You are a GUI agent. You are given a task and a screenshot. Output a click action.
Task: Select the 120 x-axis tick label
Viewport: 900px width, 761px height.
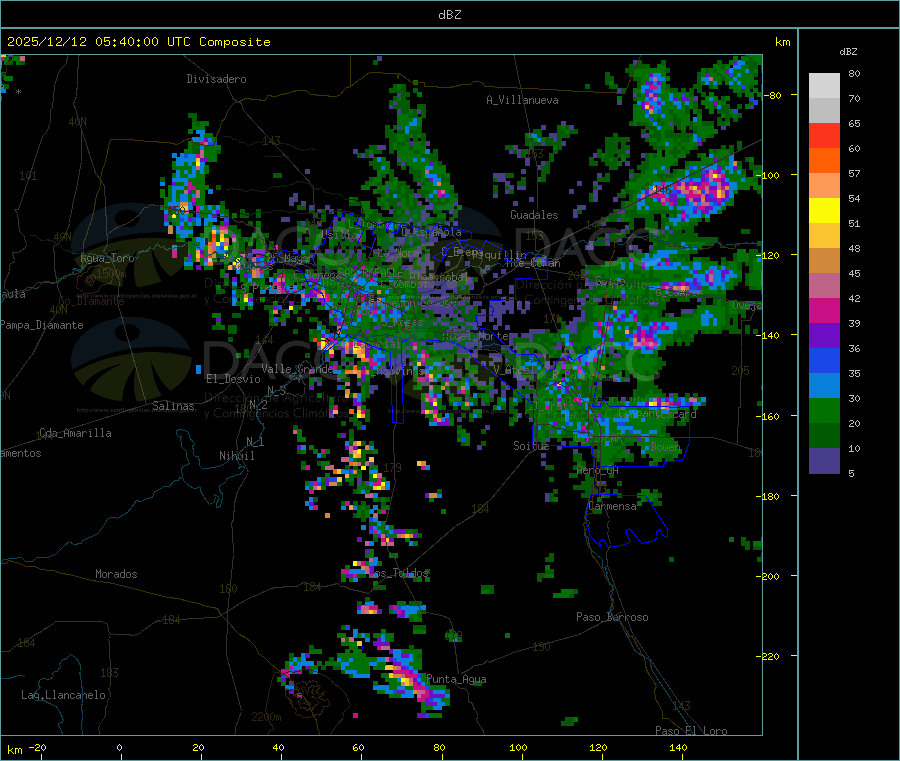coord(598,747)
